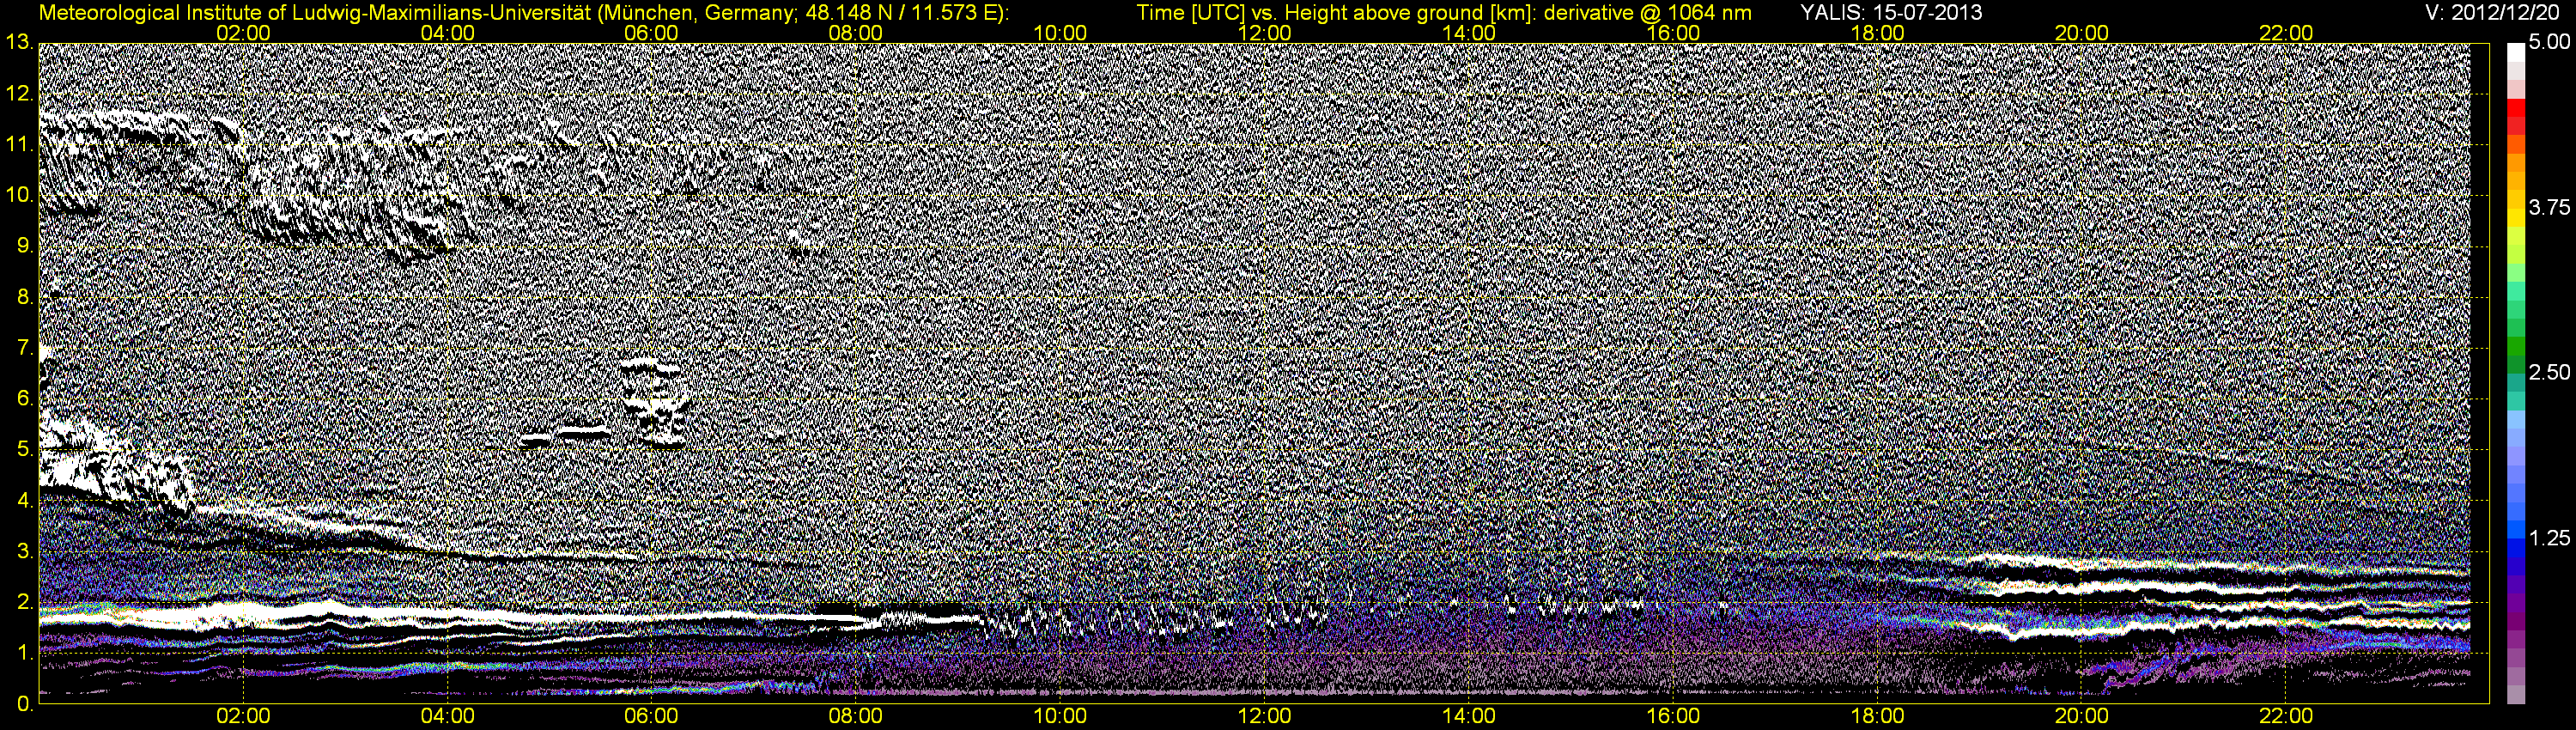This screenshot has width=2576, height=730.
Task: Click the 22:00 label on the top time axis
Action: tap(2286, 33)
